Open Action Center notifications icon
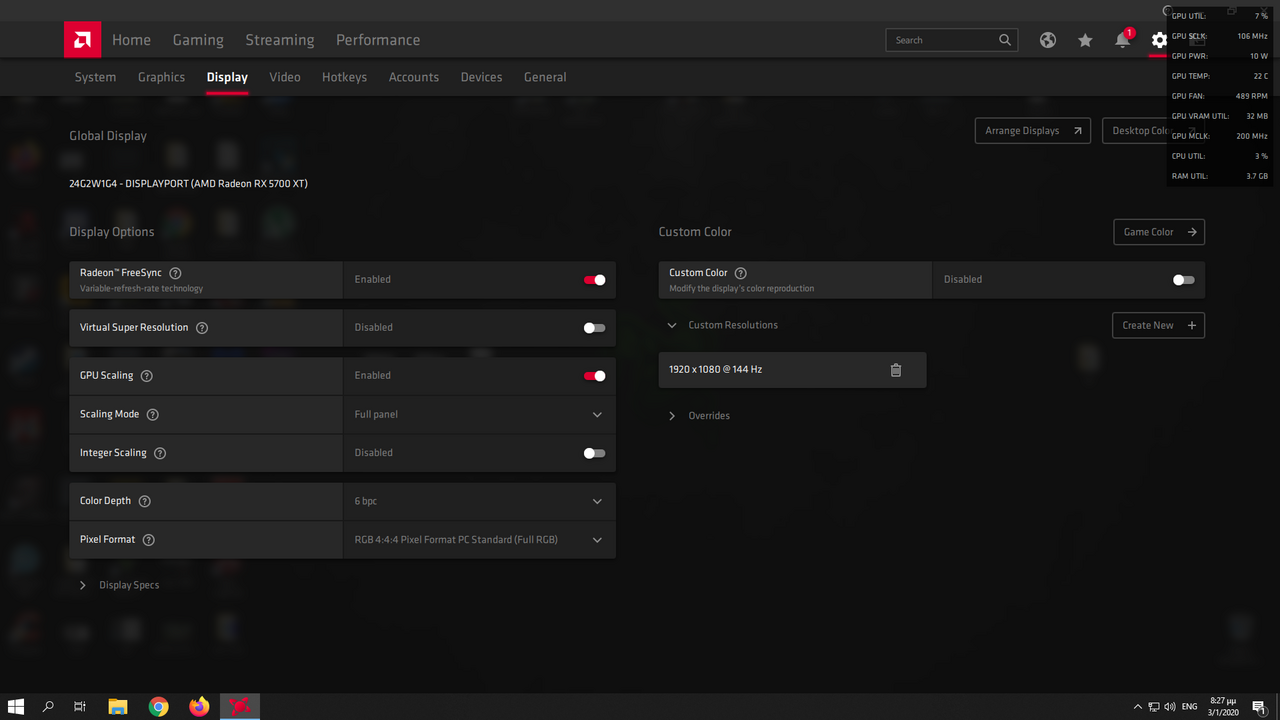Image resolution: width=1280 pixels, height=720 pixels. [x=1259, y=706]
